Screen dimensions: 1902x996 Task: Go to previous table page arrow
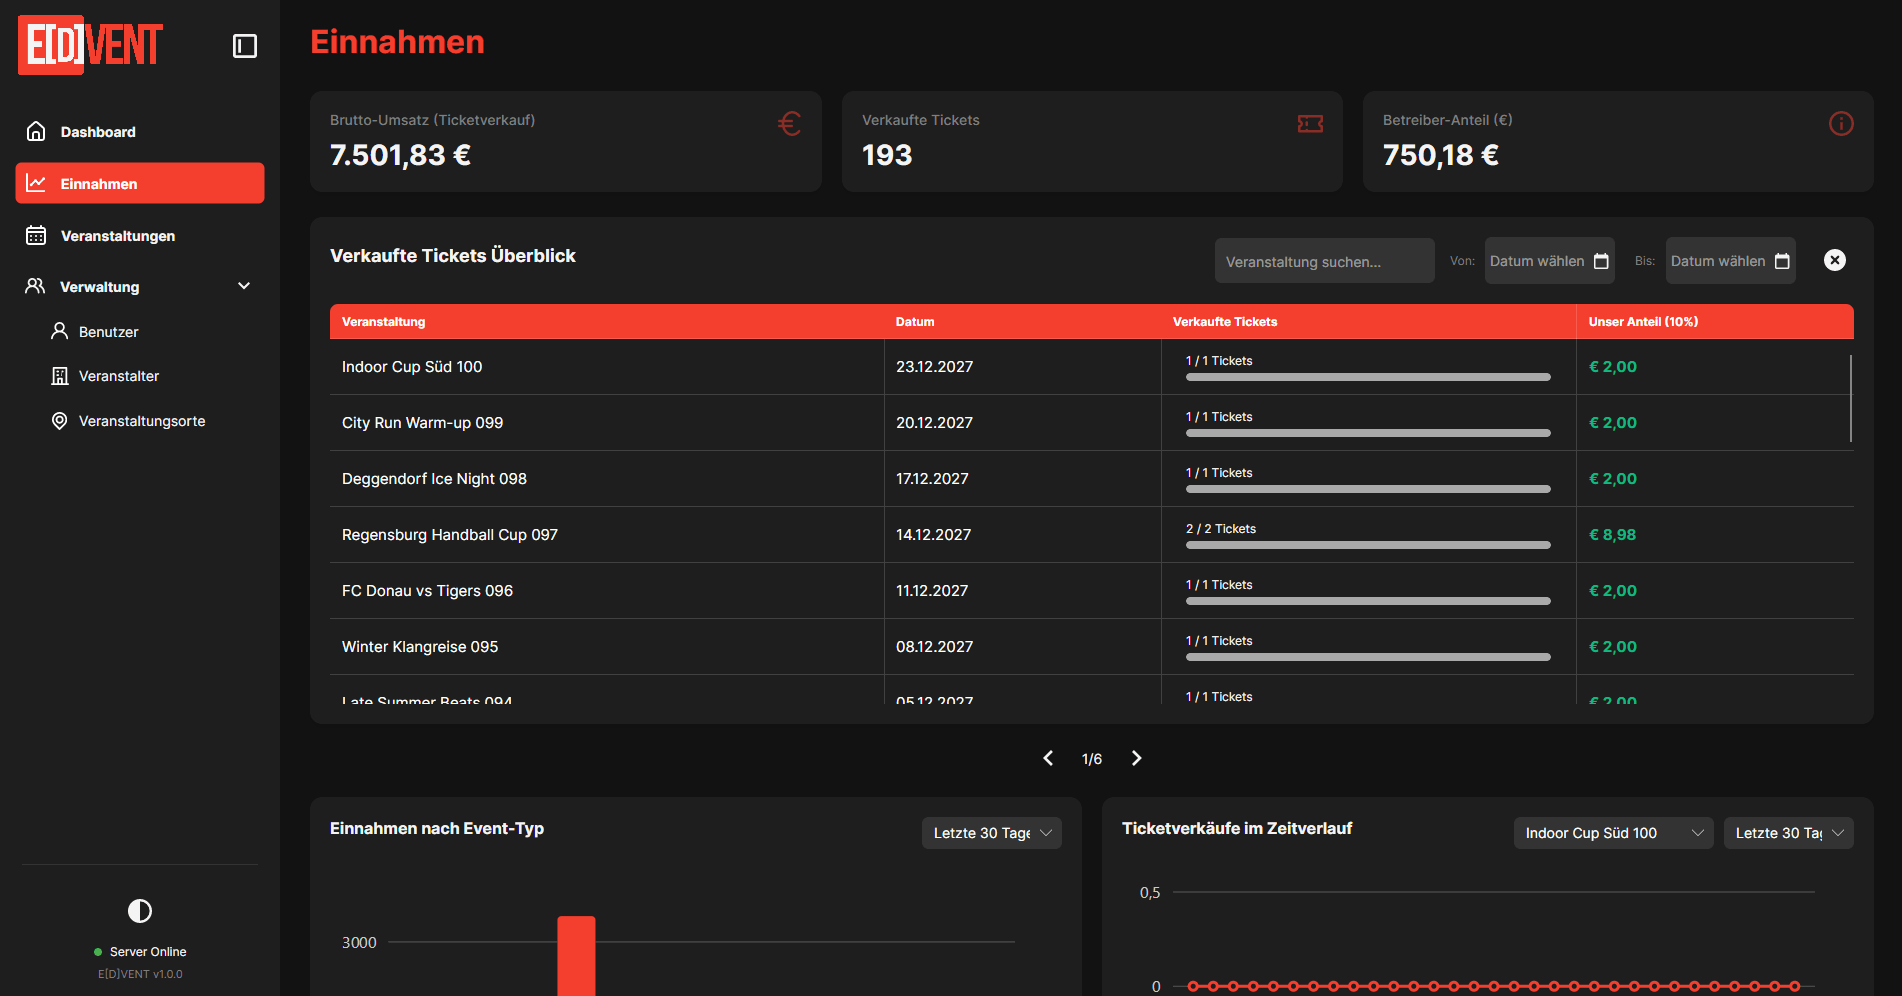[x=1048, y=758]
